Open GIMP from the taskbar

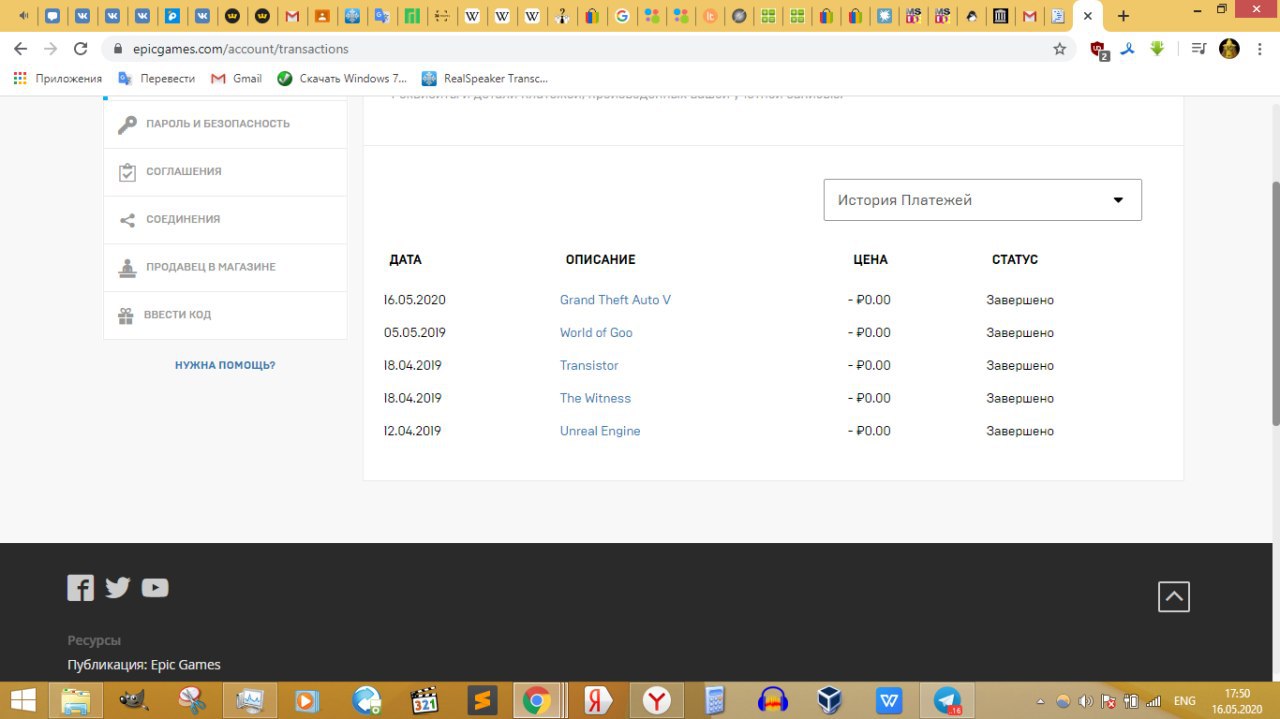[133, 700]
